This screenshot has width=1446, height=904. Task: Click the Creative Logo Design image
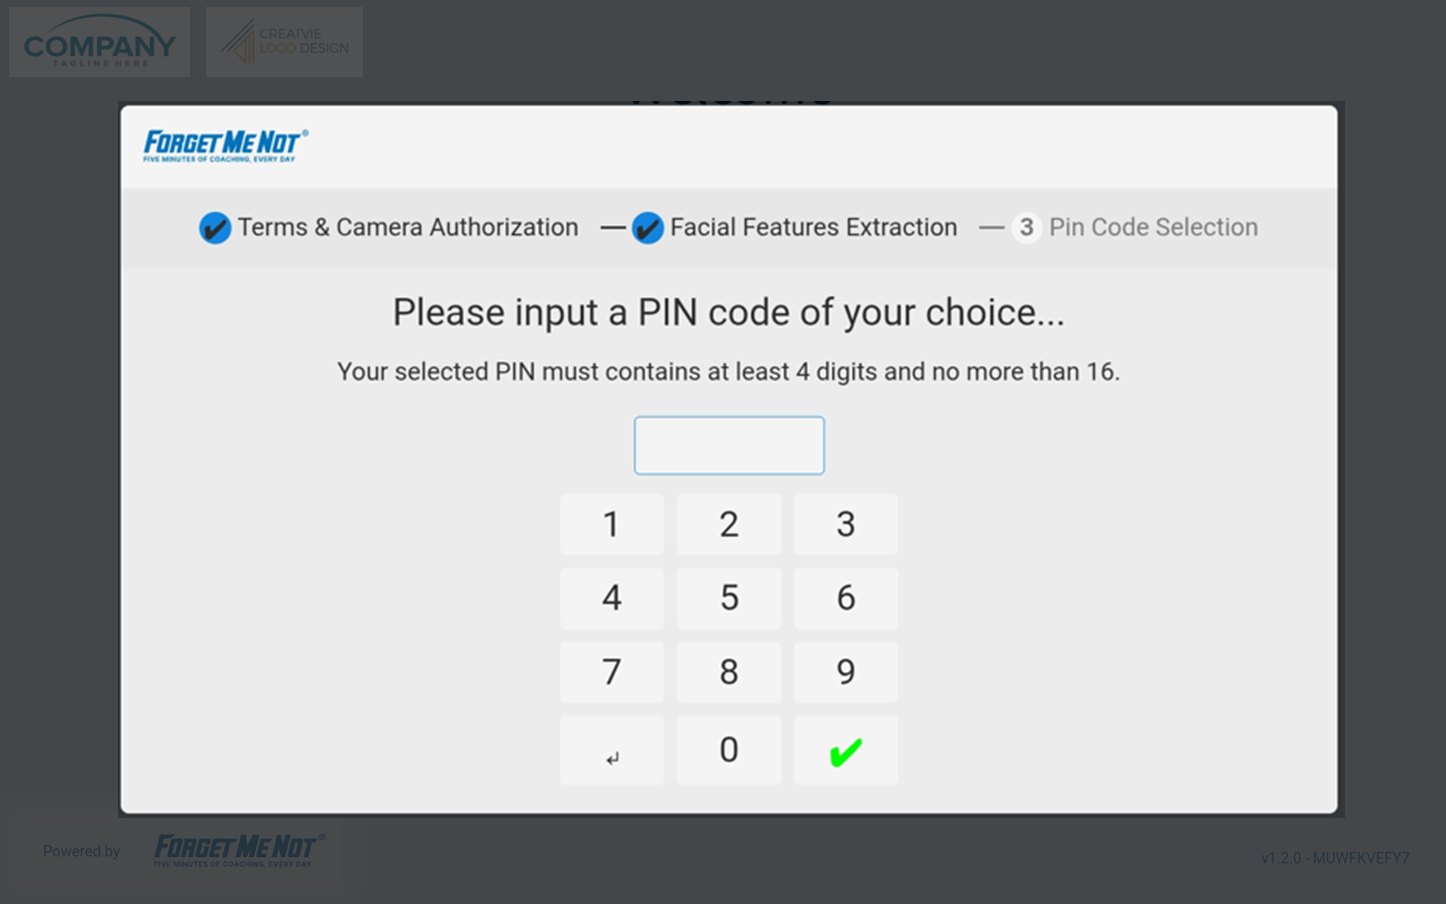pos(284,42)
